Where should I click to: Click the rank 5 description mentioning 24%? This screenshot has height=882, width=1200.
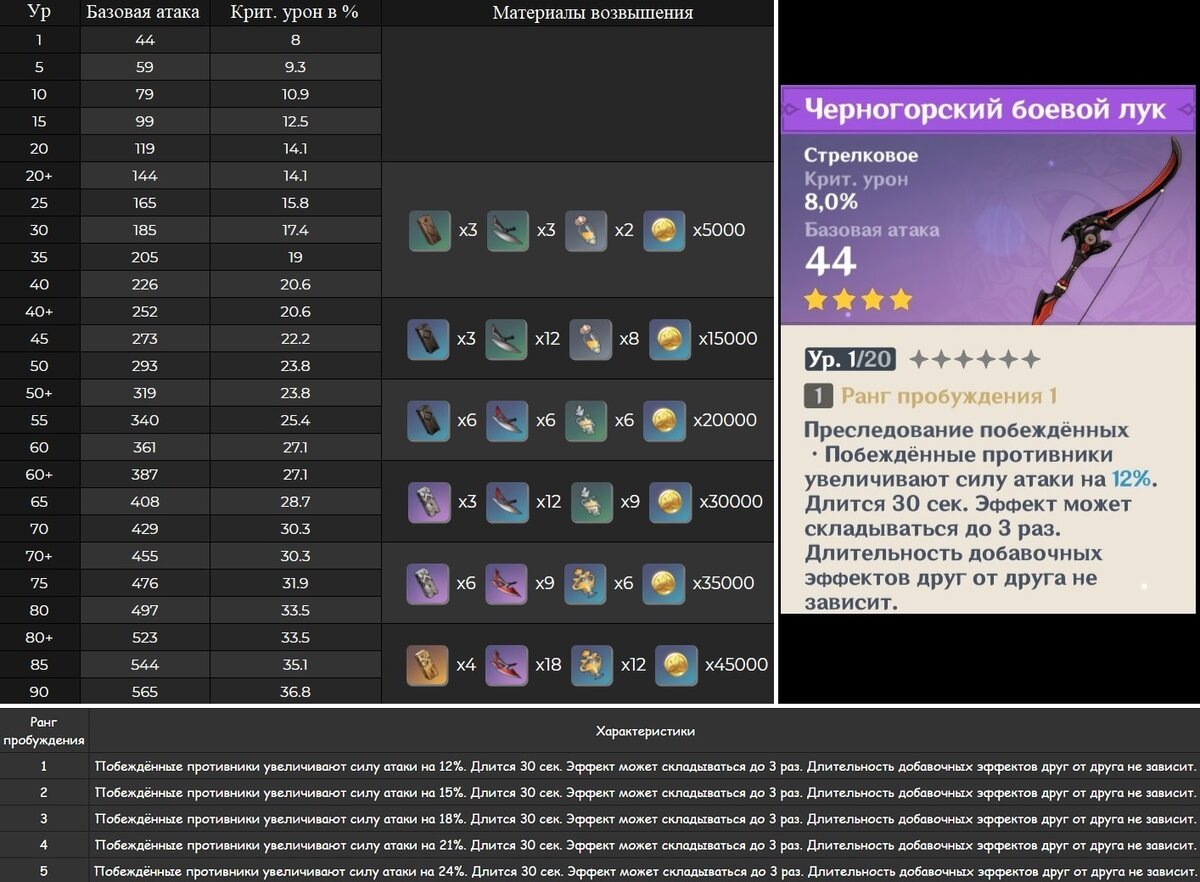click(645, 872)
